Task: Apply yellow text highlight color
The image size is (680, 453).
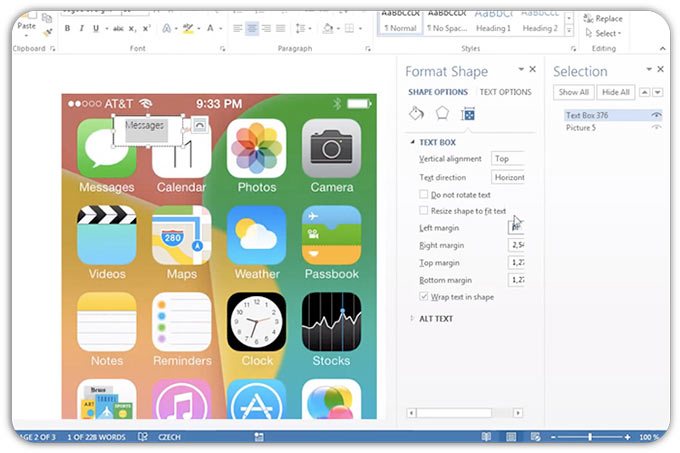Action: coord(188,29)
